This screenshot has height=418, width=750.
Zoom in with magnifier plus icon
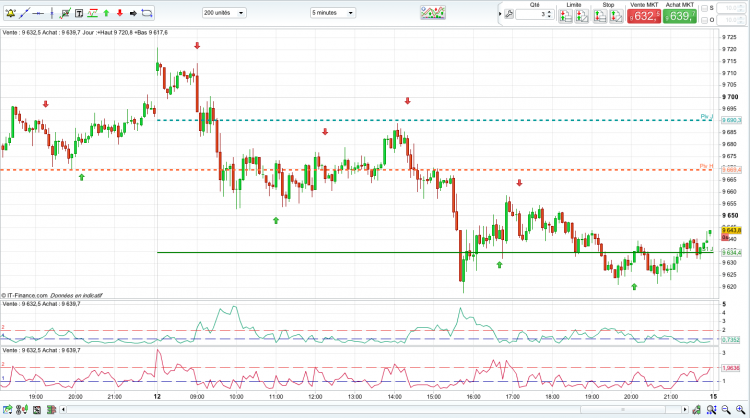pos(740,410)
